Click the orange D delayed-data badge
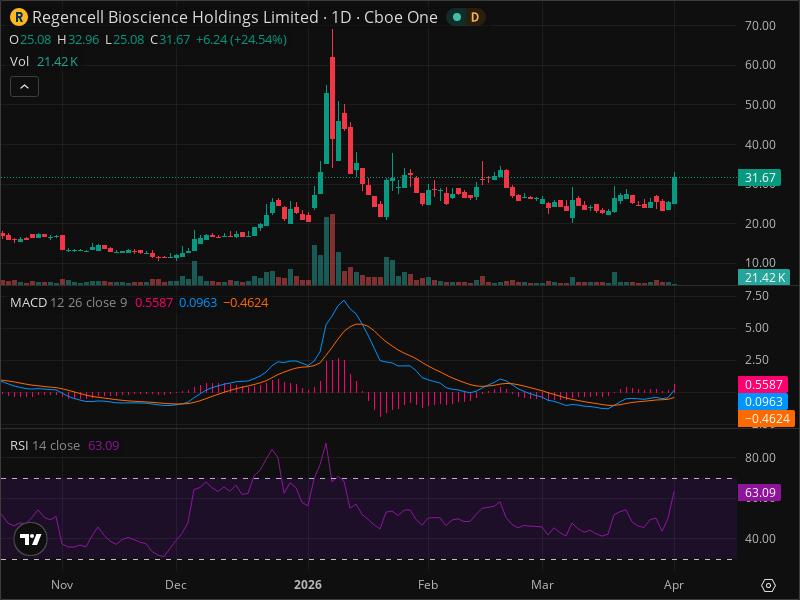The image size is (800, 600). click(475, 17)
